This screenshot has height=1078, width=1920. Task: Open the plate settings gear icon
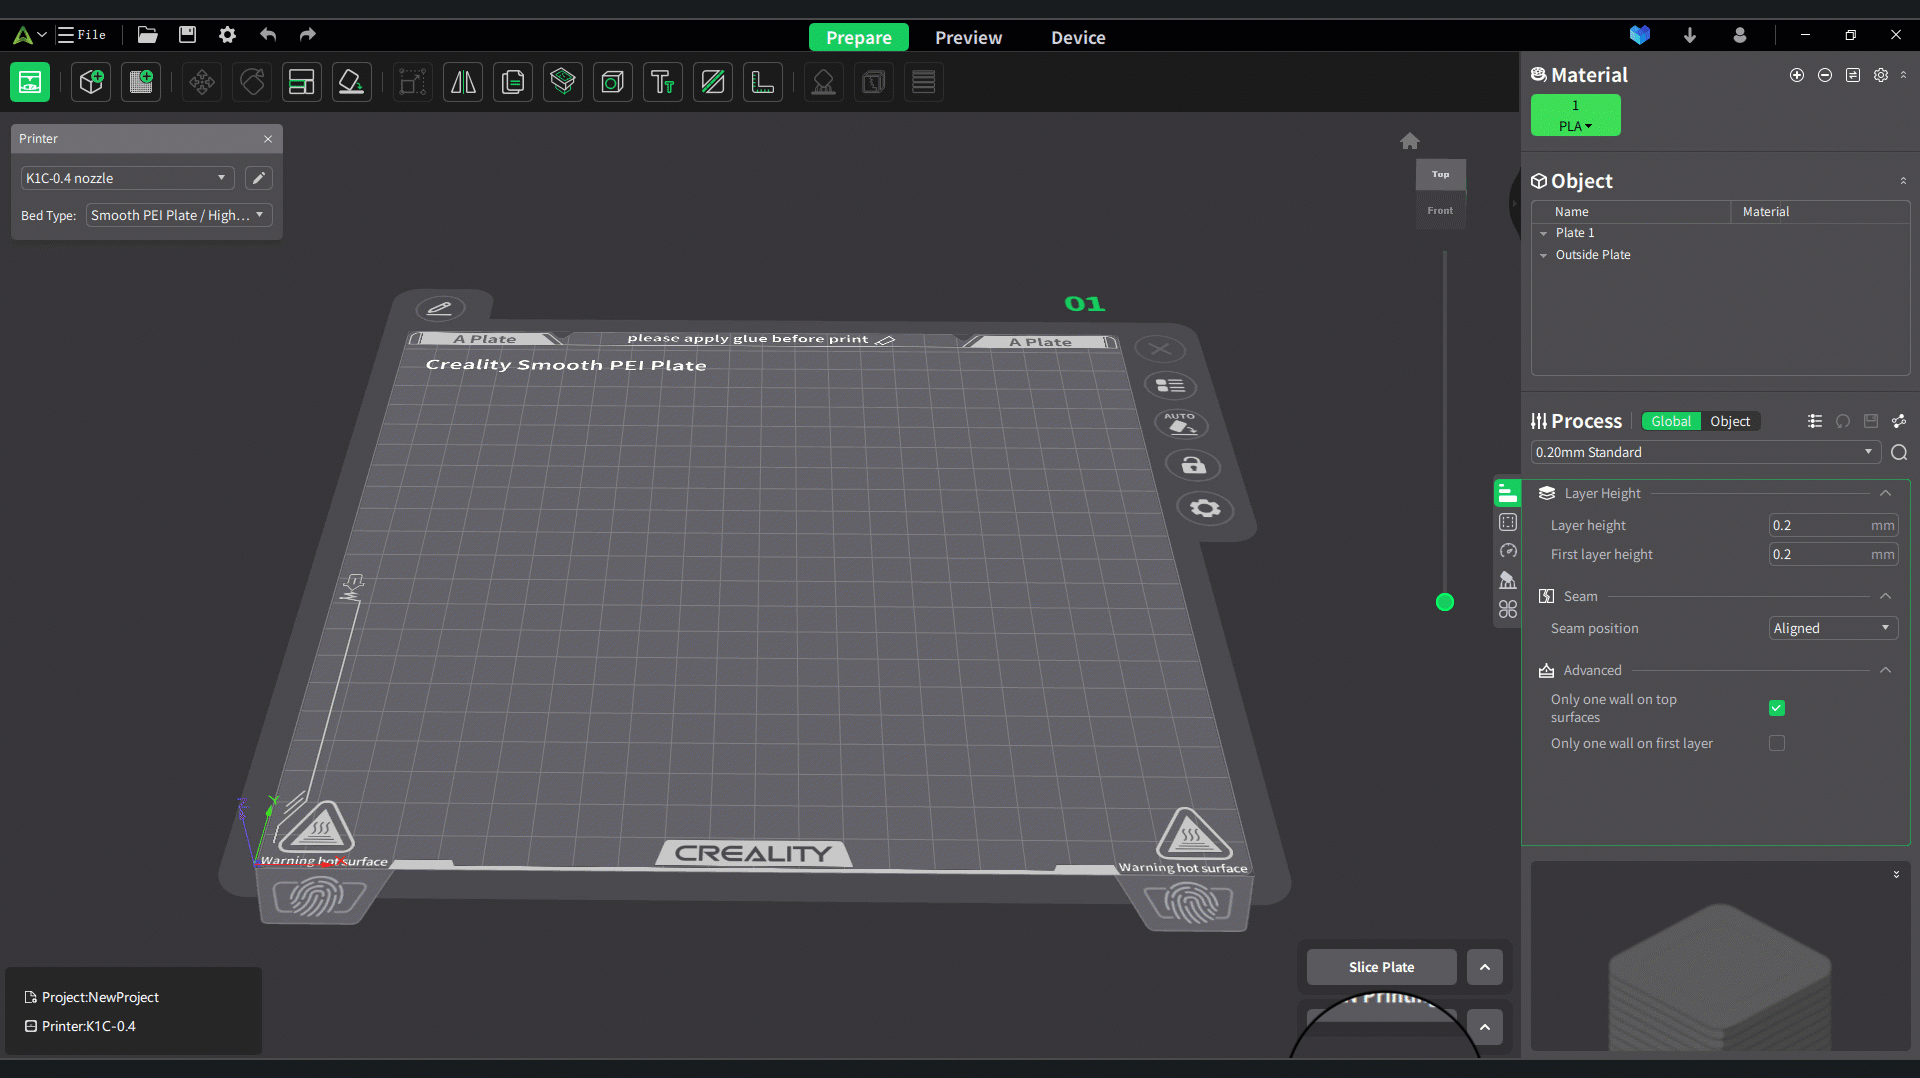click(1205, 508)
